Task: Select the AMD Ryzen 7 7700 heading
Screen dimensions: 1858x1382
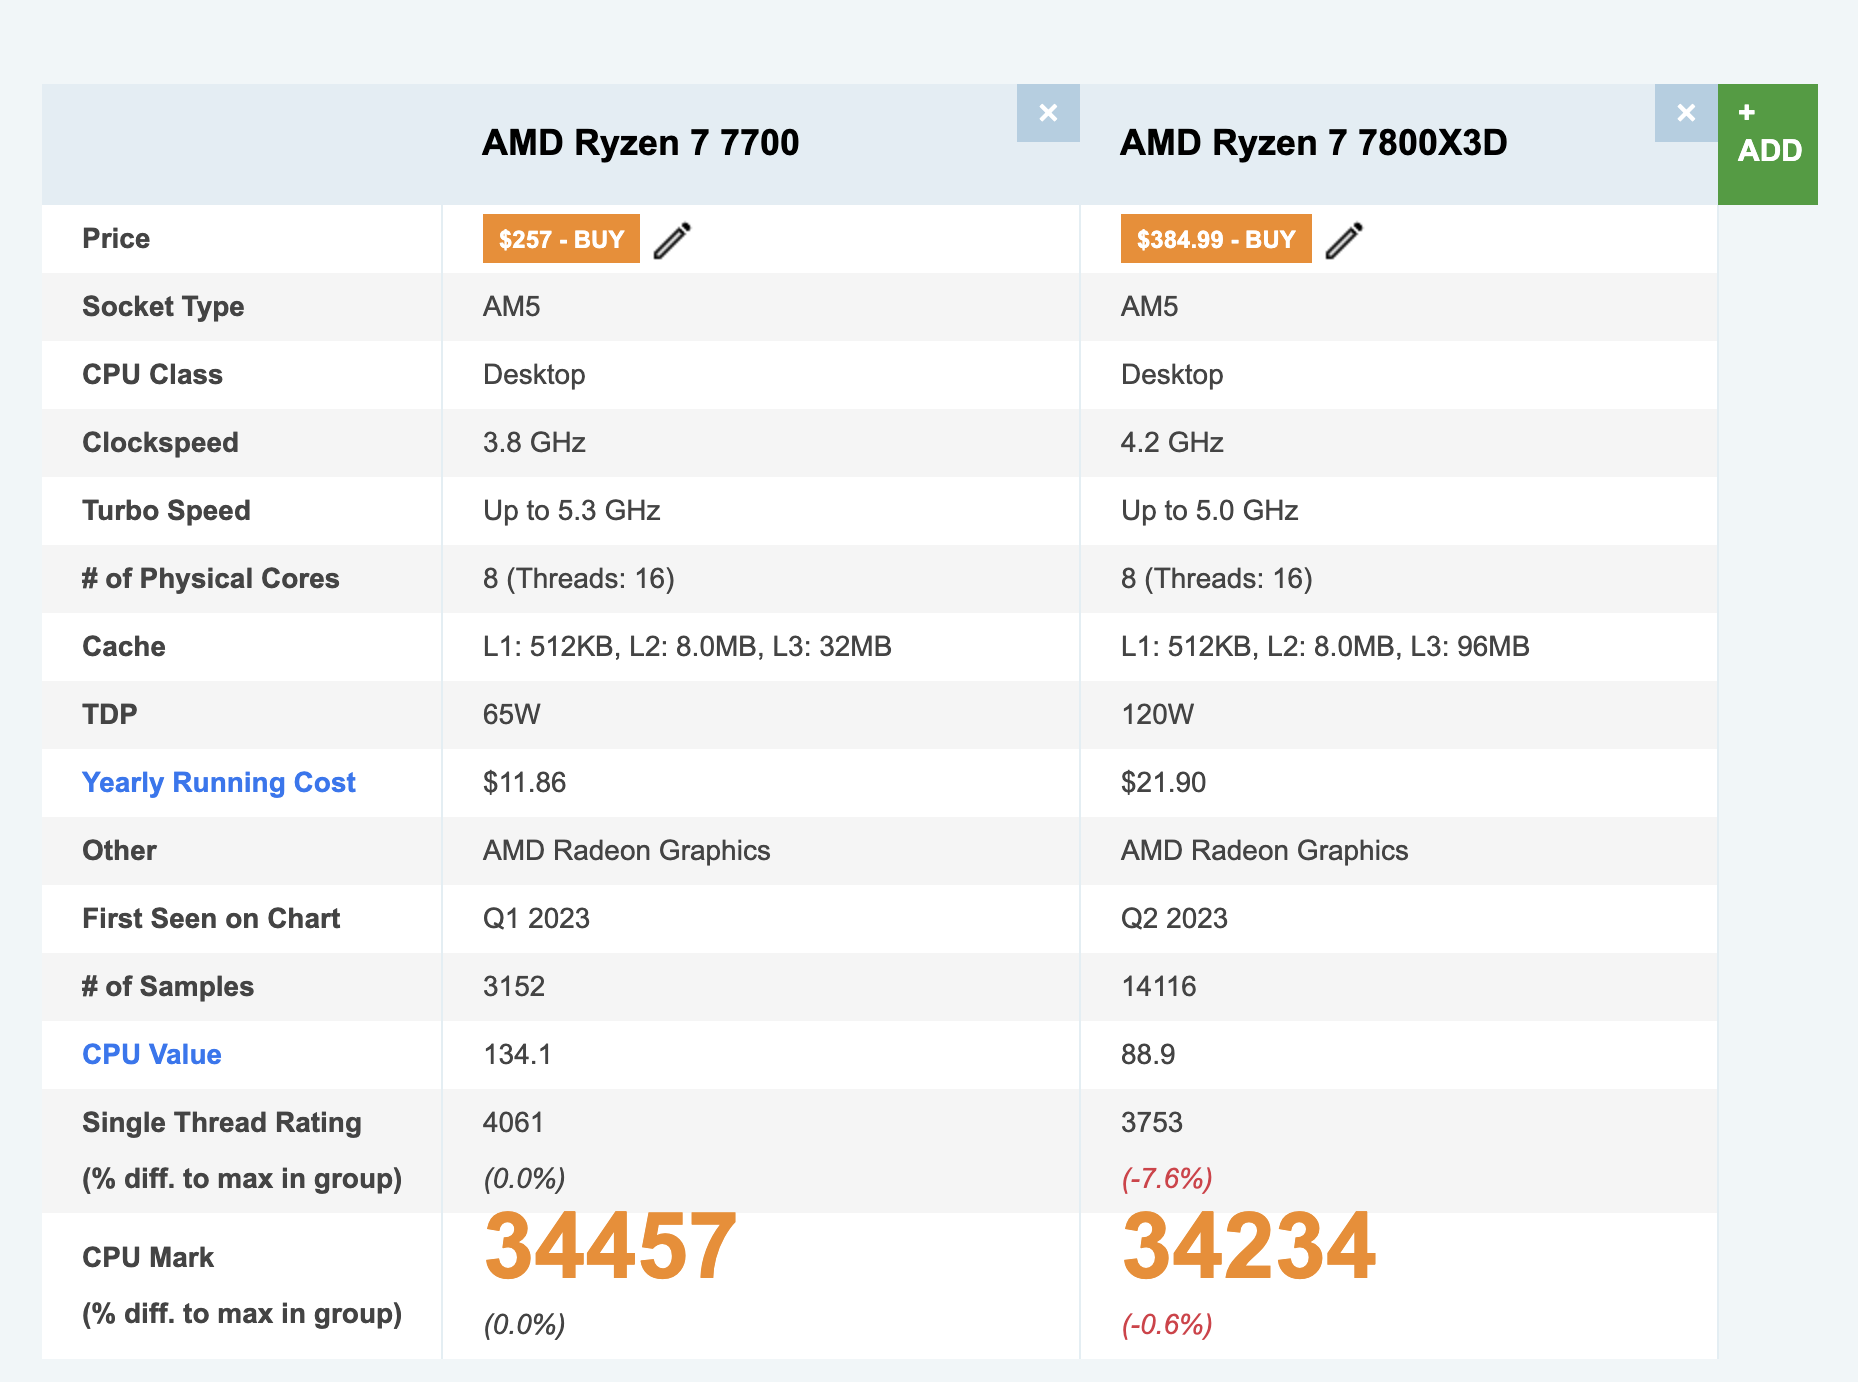Action: tap(641, 143)
